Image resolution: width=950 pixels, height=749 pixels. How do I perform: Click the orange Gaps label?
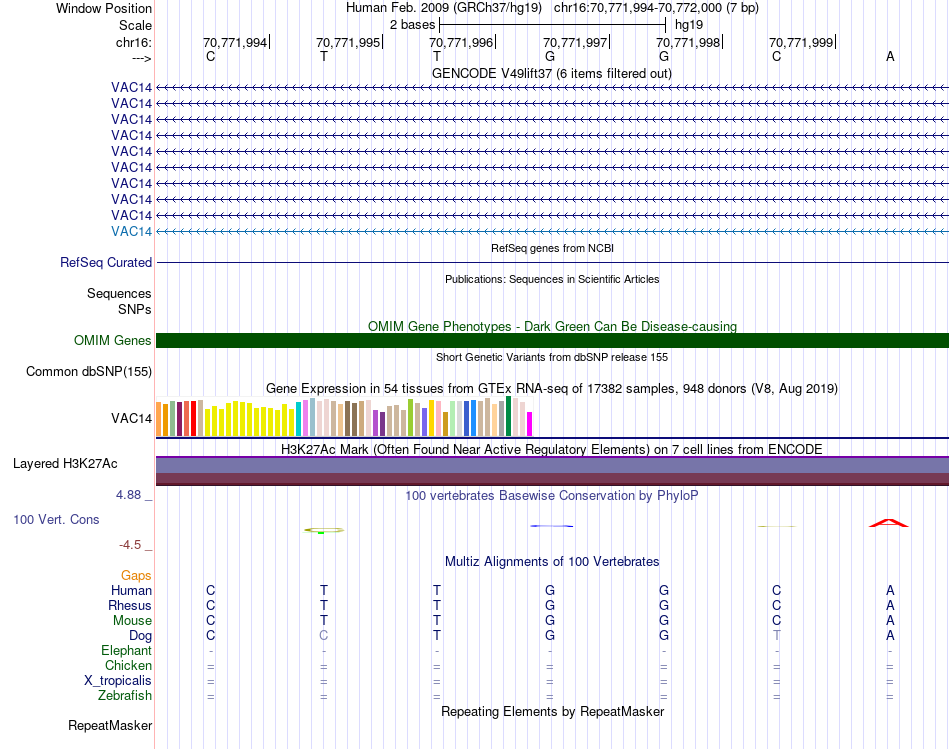(x=136, y=576)
